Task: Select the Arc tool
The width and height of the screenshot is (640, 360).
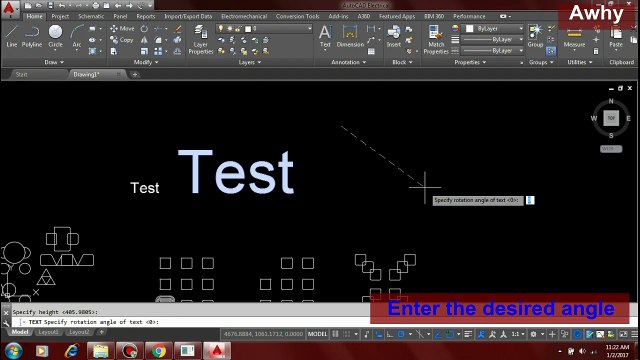Action: [77, 36]
